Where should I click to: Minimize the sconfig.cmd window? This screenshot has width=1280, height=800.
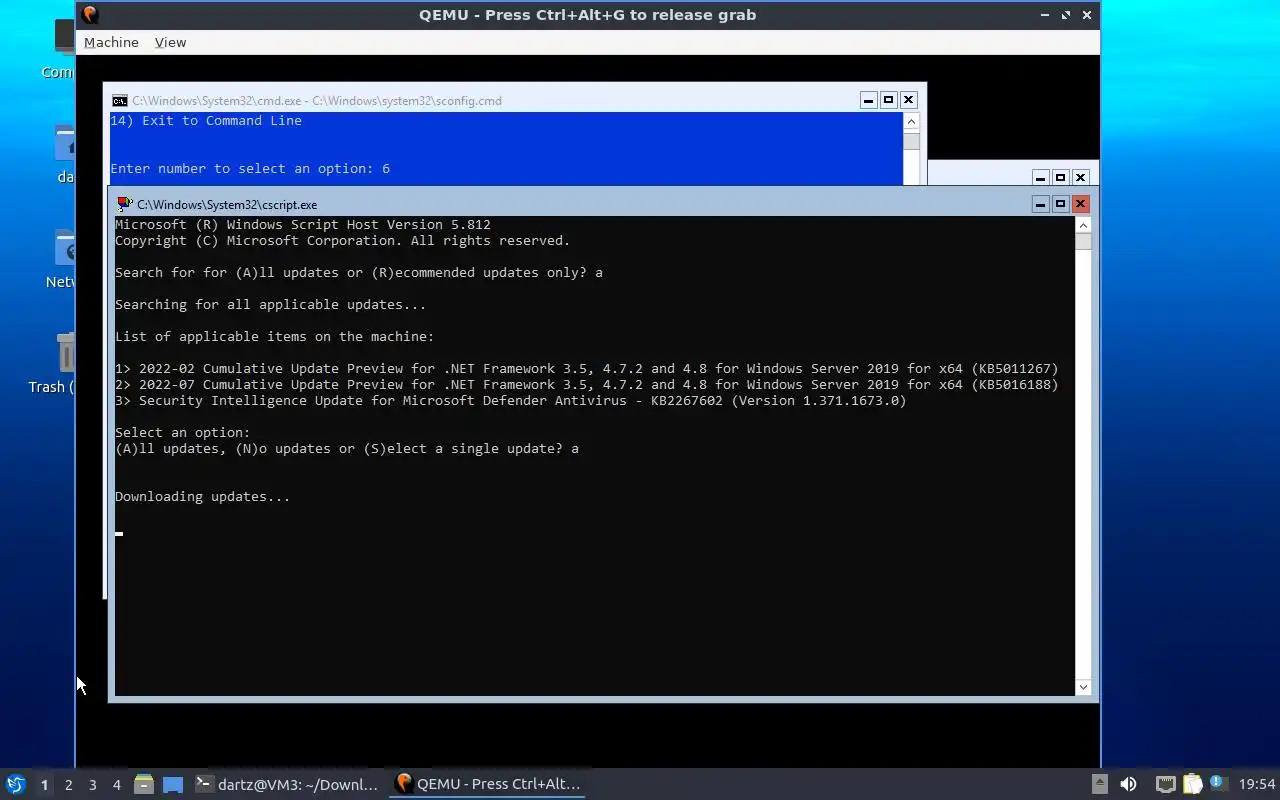[868, 100]
